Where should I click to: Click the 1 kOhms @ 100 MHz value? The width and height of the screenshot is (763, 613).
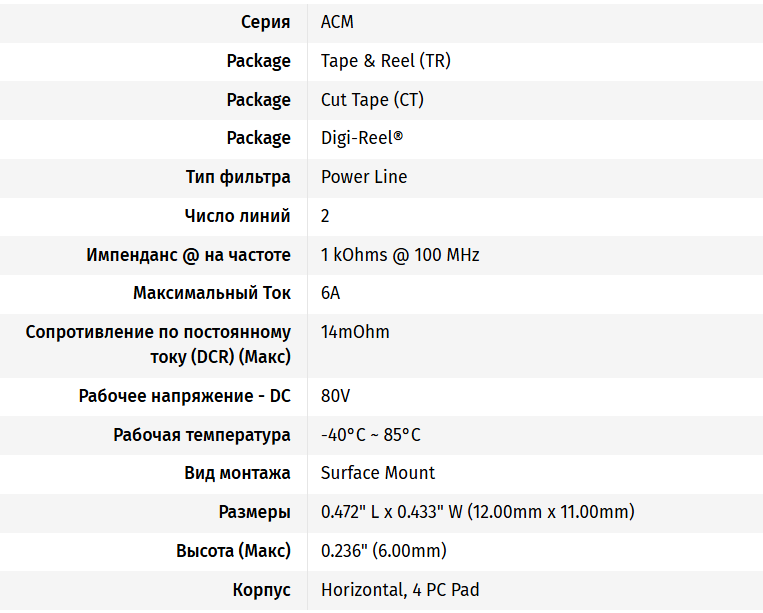400,255
